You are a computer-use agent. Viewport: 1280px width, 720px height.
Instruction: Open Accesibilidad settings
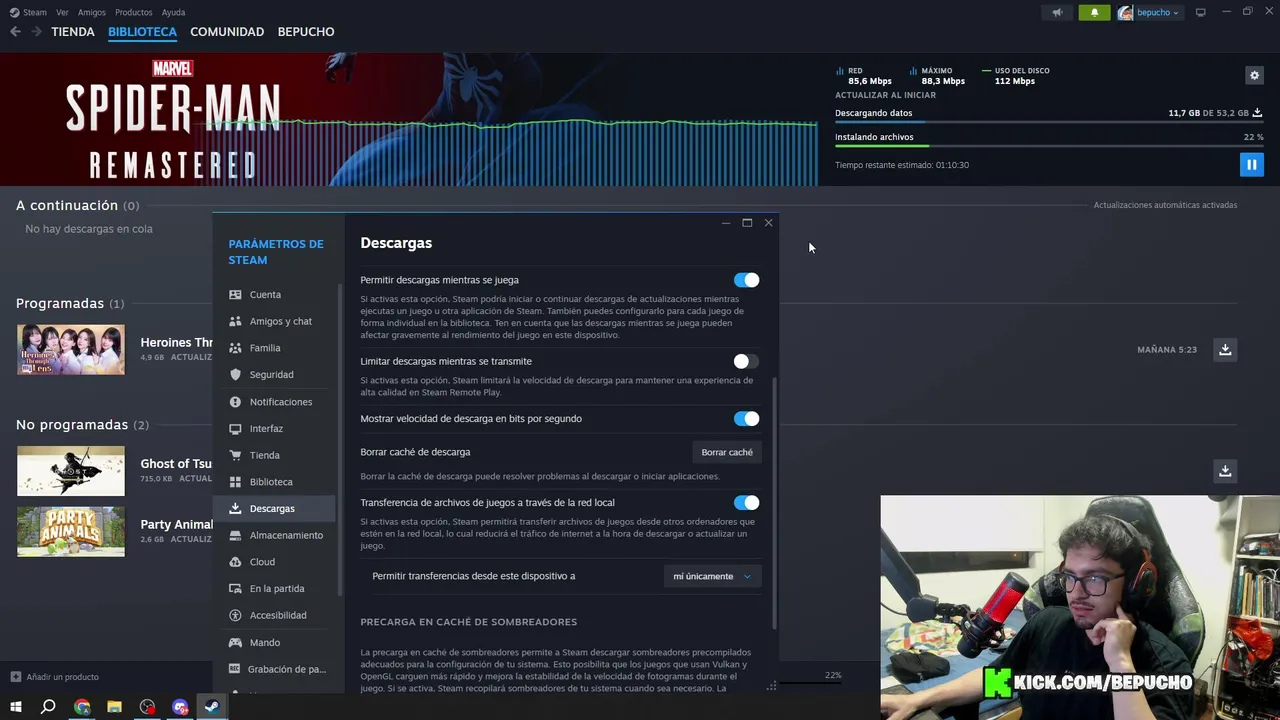278,615
